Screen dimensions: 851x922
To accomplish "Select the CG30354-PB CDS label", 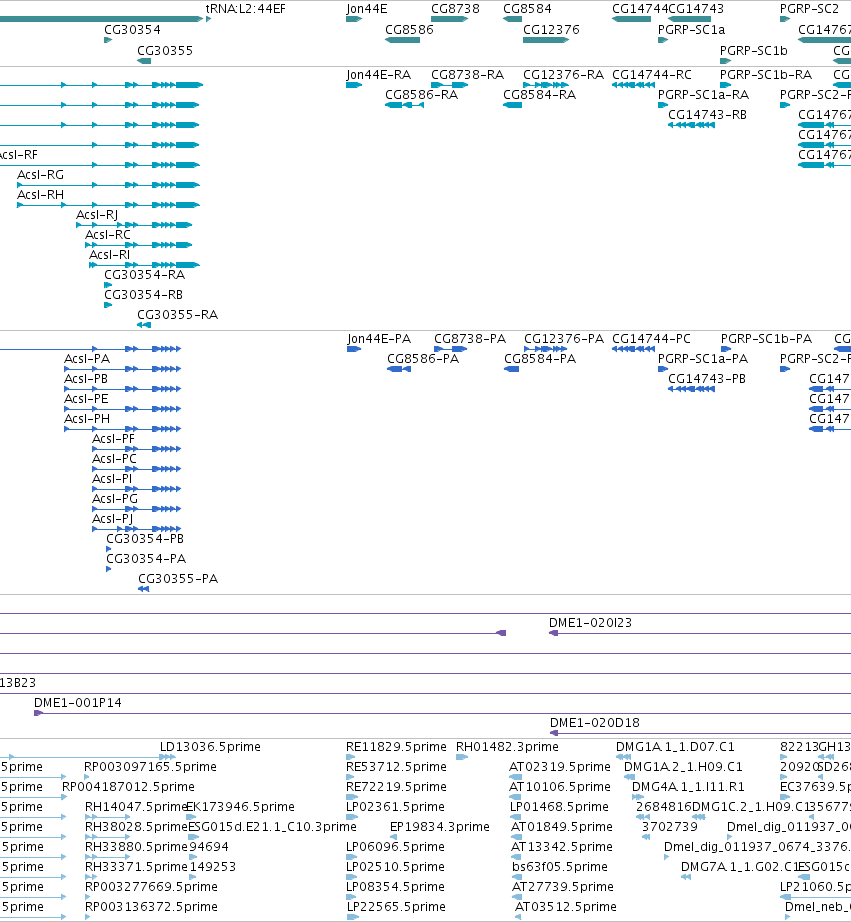I will coord(145,539).
